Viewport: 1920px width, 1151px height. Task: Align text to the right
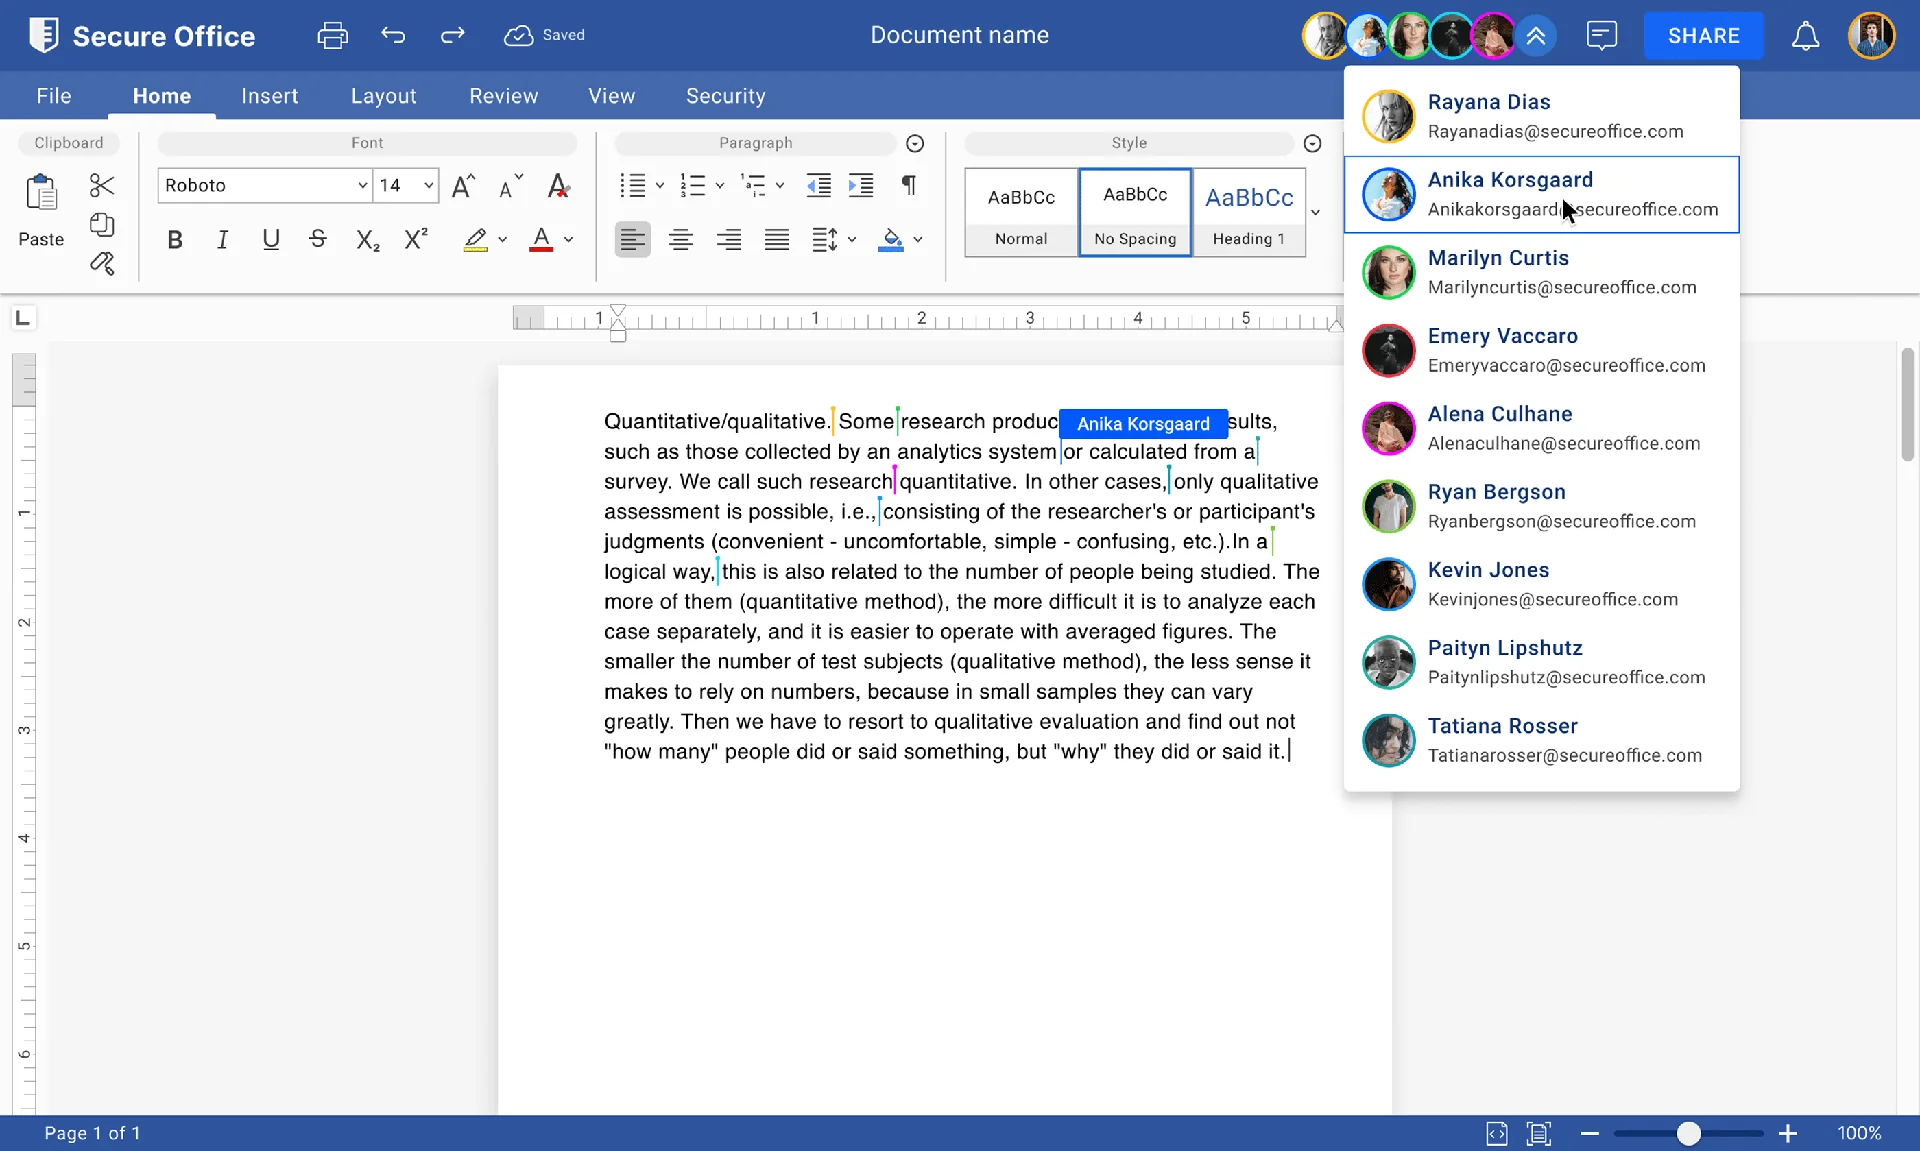(729, 240)
